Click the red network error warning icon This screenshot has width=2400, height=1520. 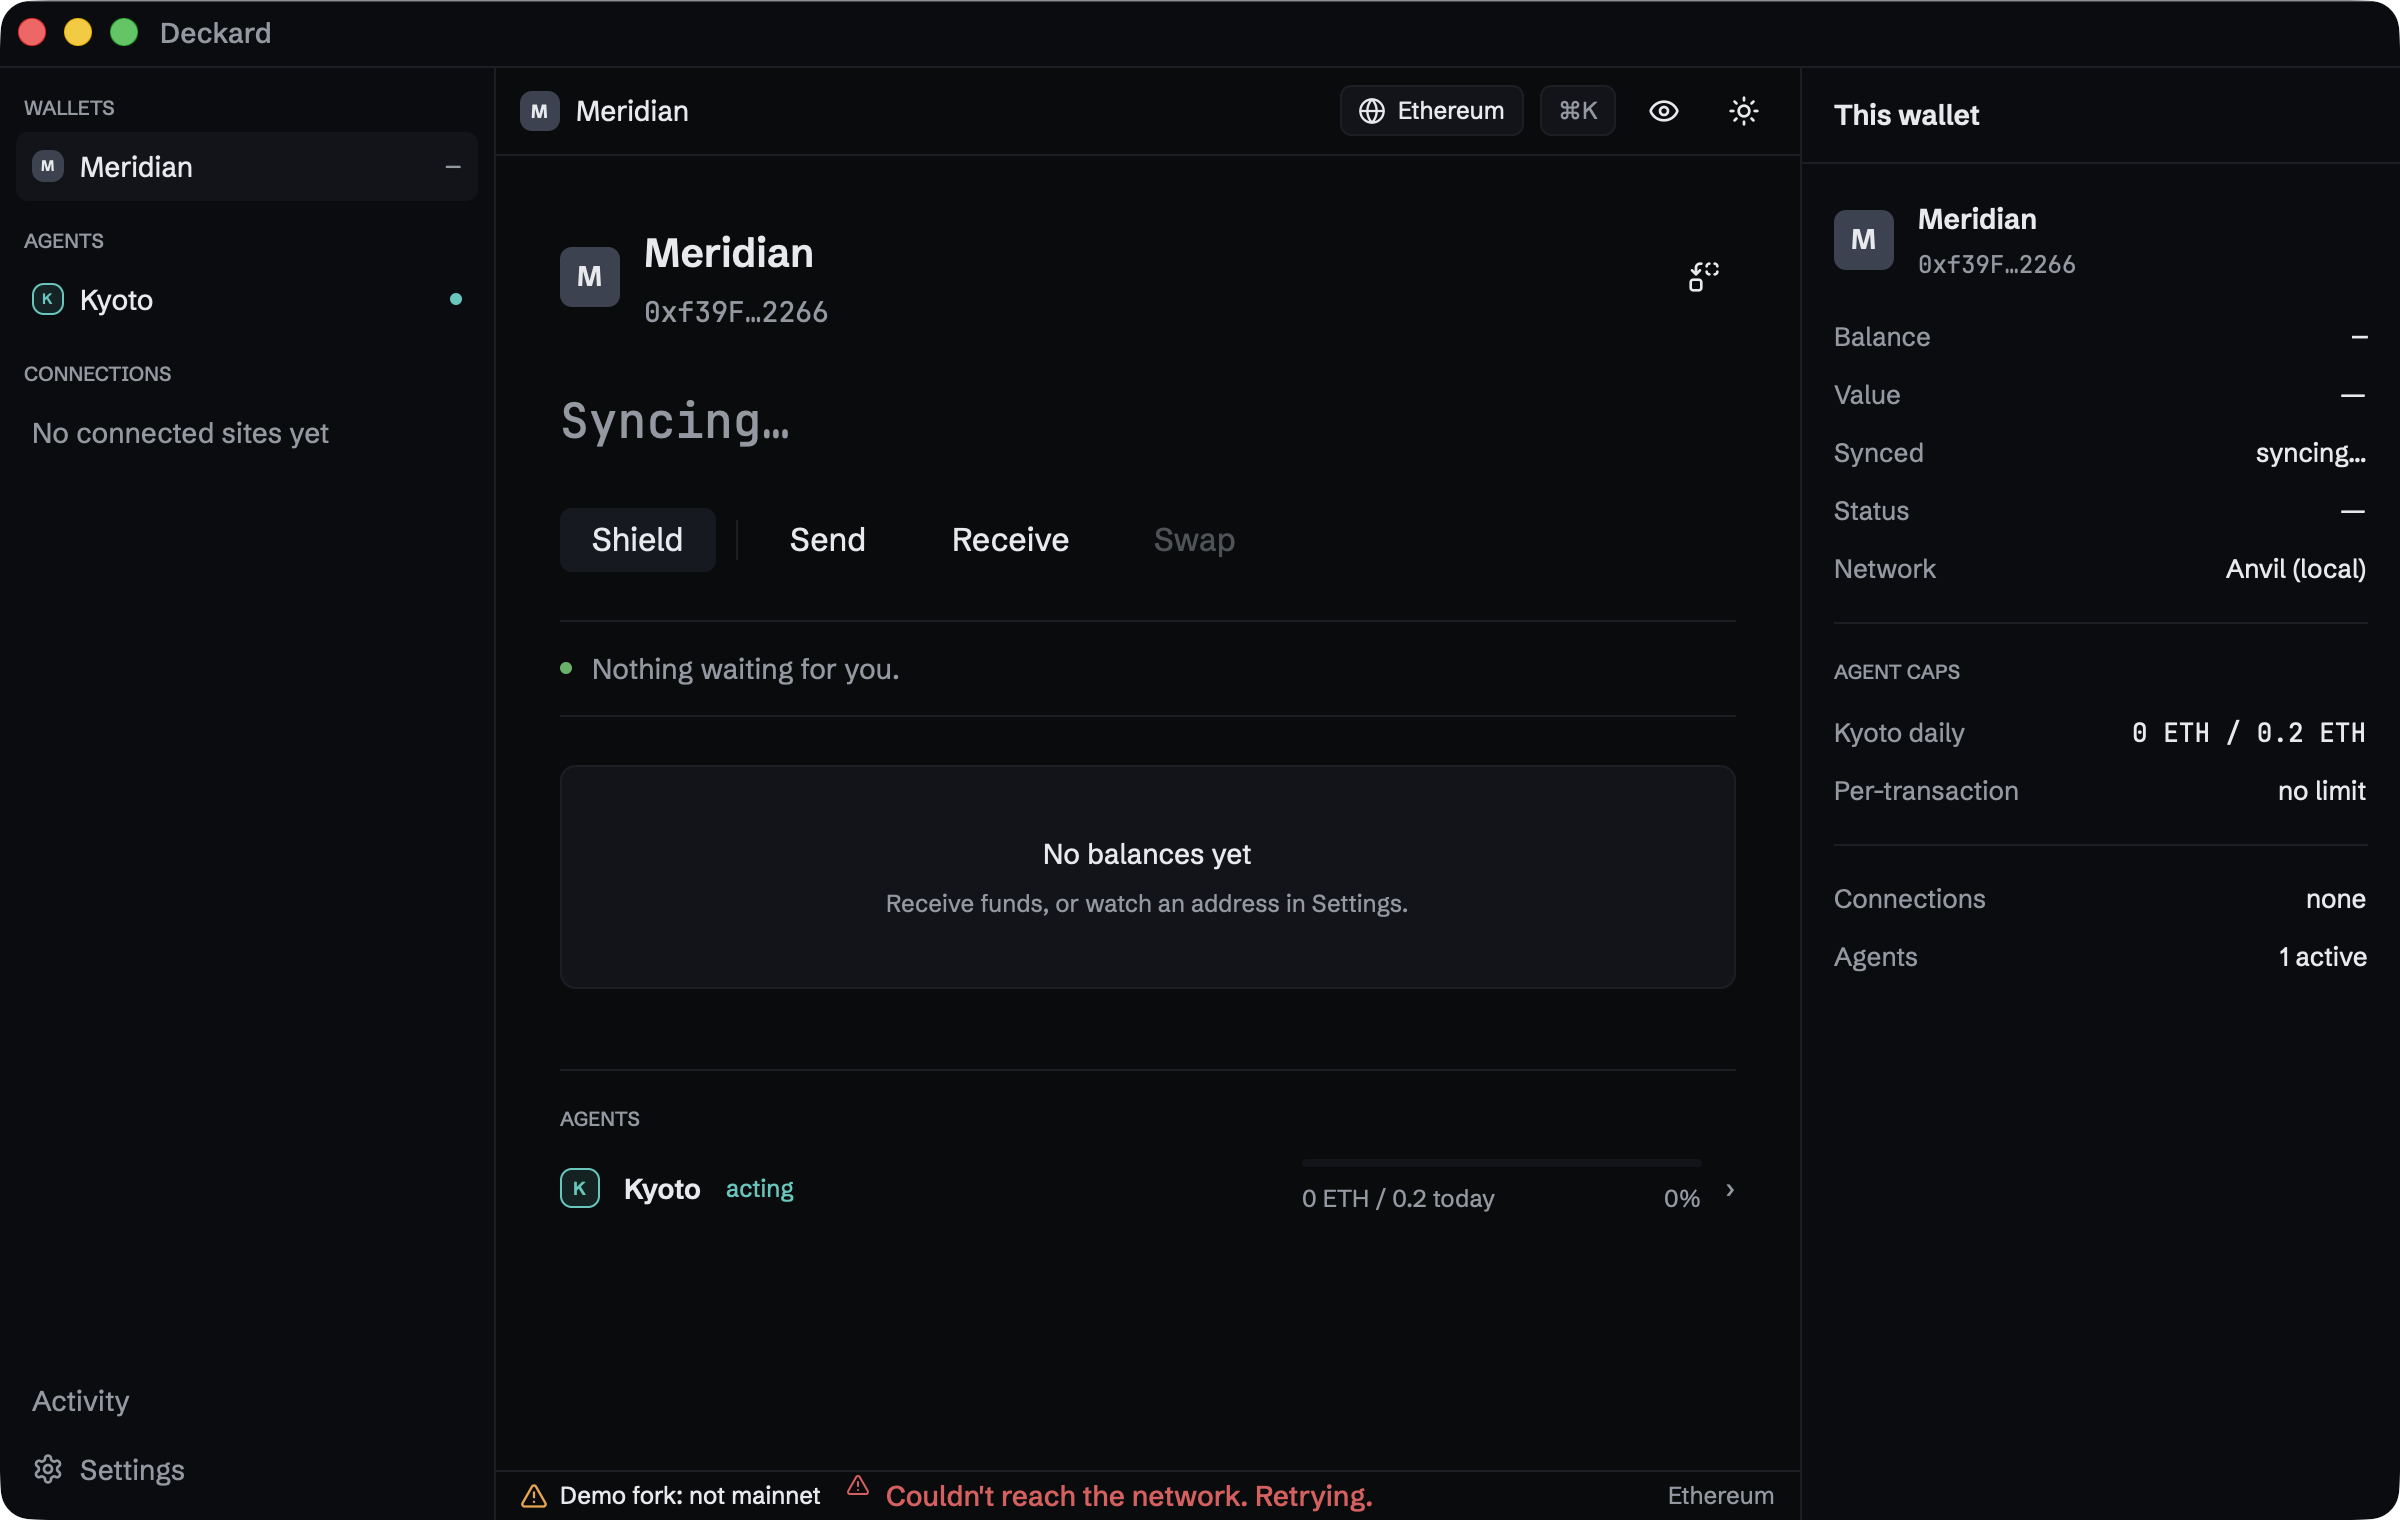pyautogui.click(x=858, y=1485)
